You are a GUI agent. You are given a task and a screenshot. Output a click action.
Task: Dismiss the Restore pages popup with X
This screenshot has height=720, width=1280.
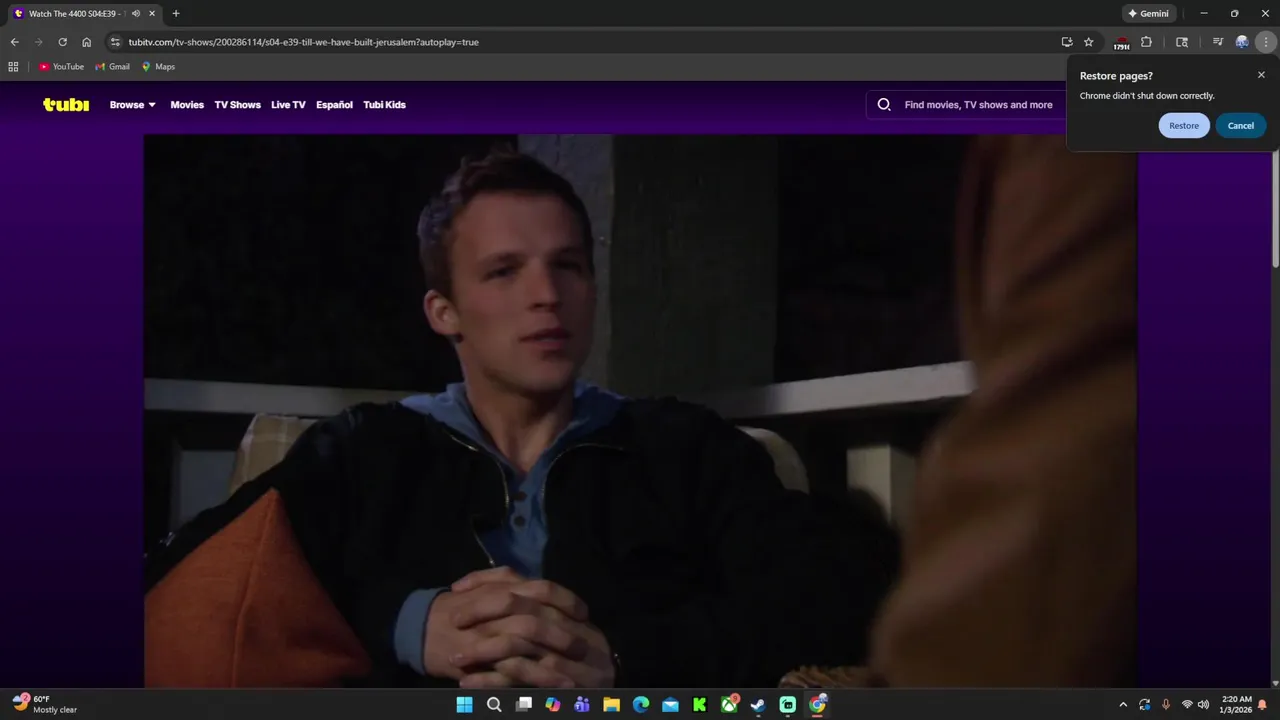[x=1261, y=75]
